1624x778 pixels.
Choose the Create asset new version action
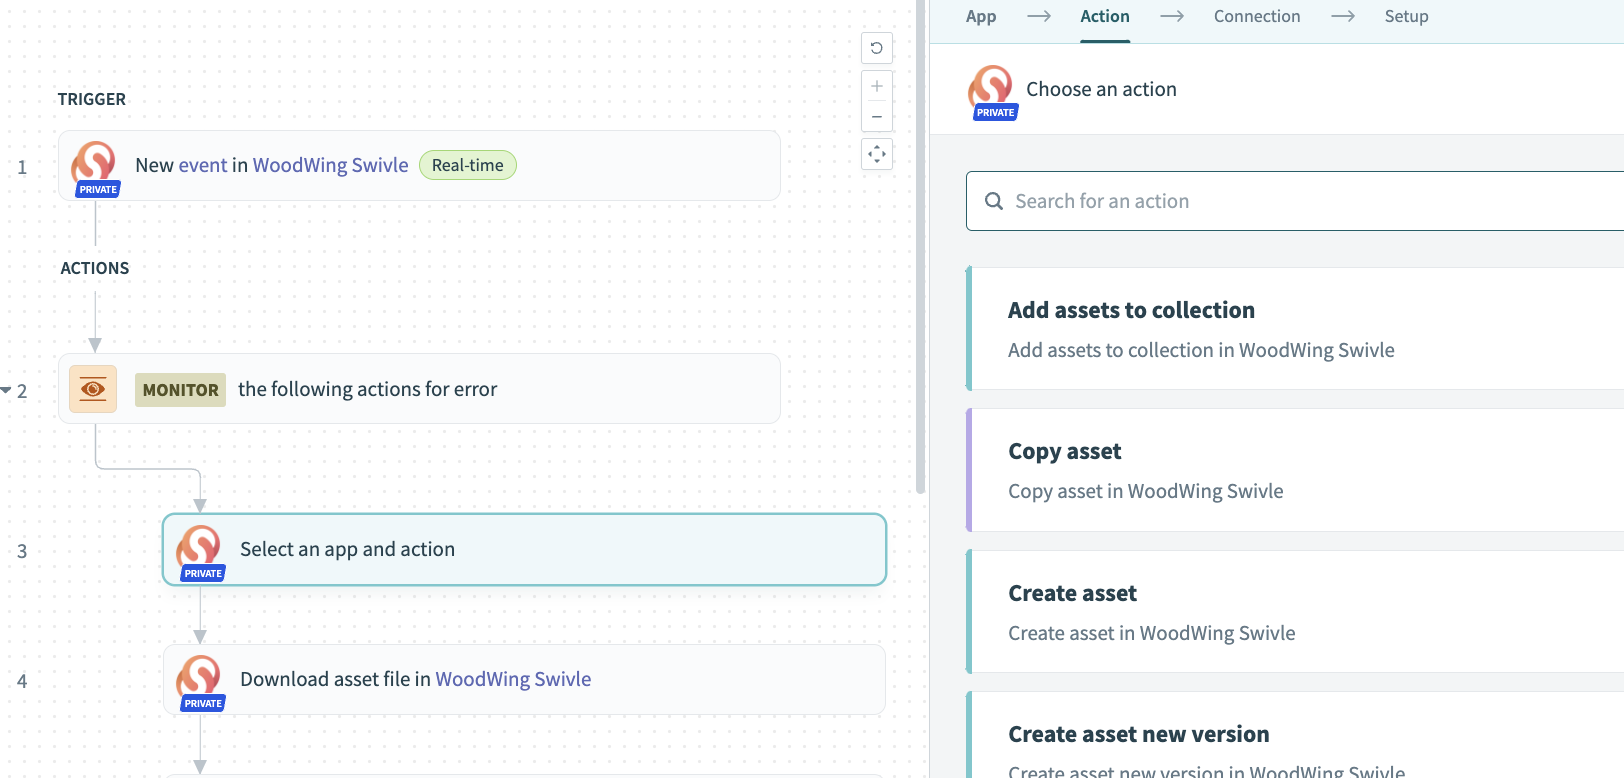1295,735
